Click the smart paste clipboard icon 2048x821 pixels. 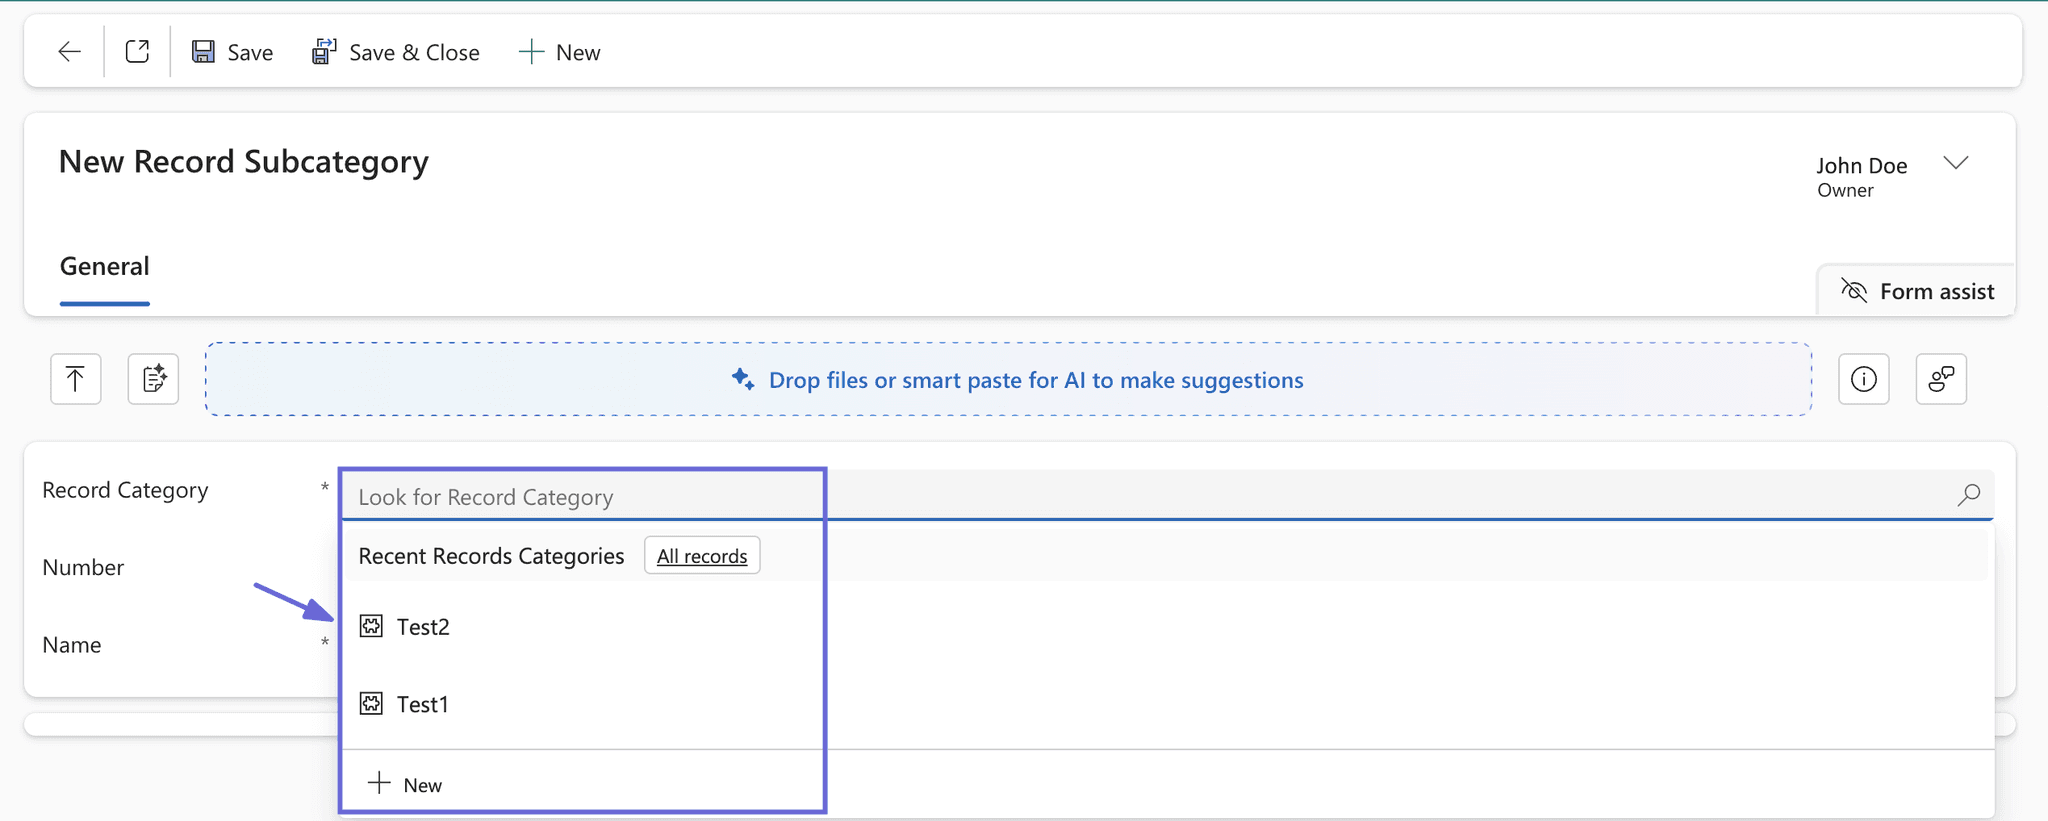(x=153, y=379)
